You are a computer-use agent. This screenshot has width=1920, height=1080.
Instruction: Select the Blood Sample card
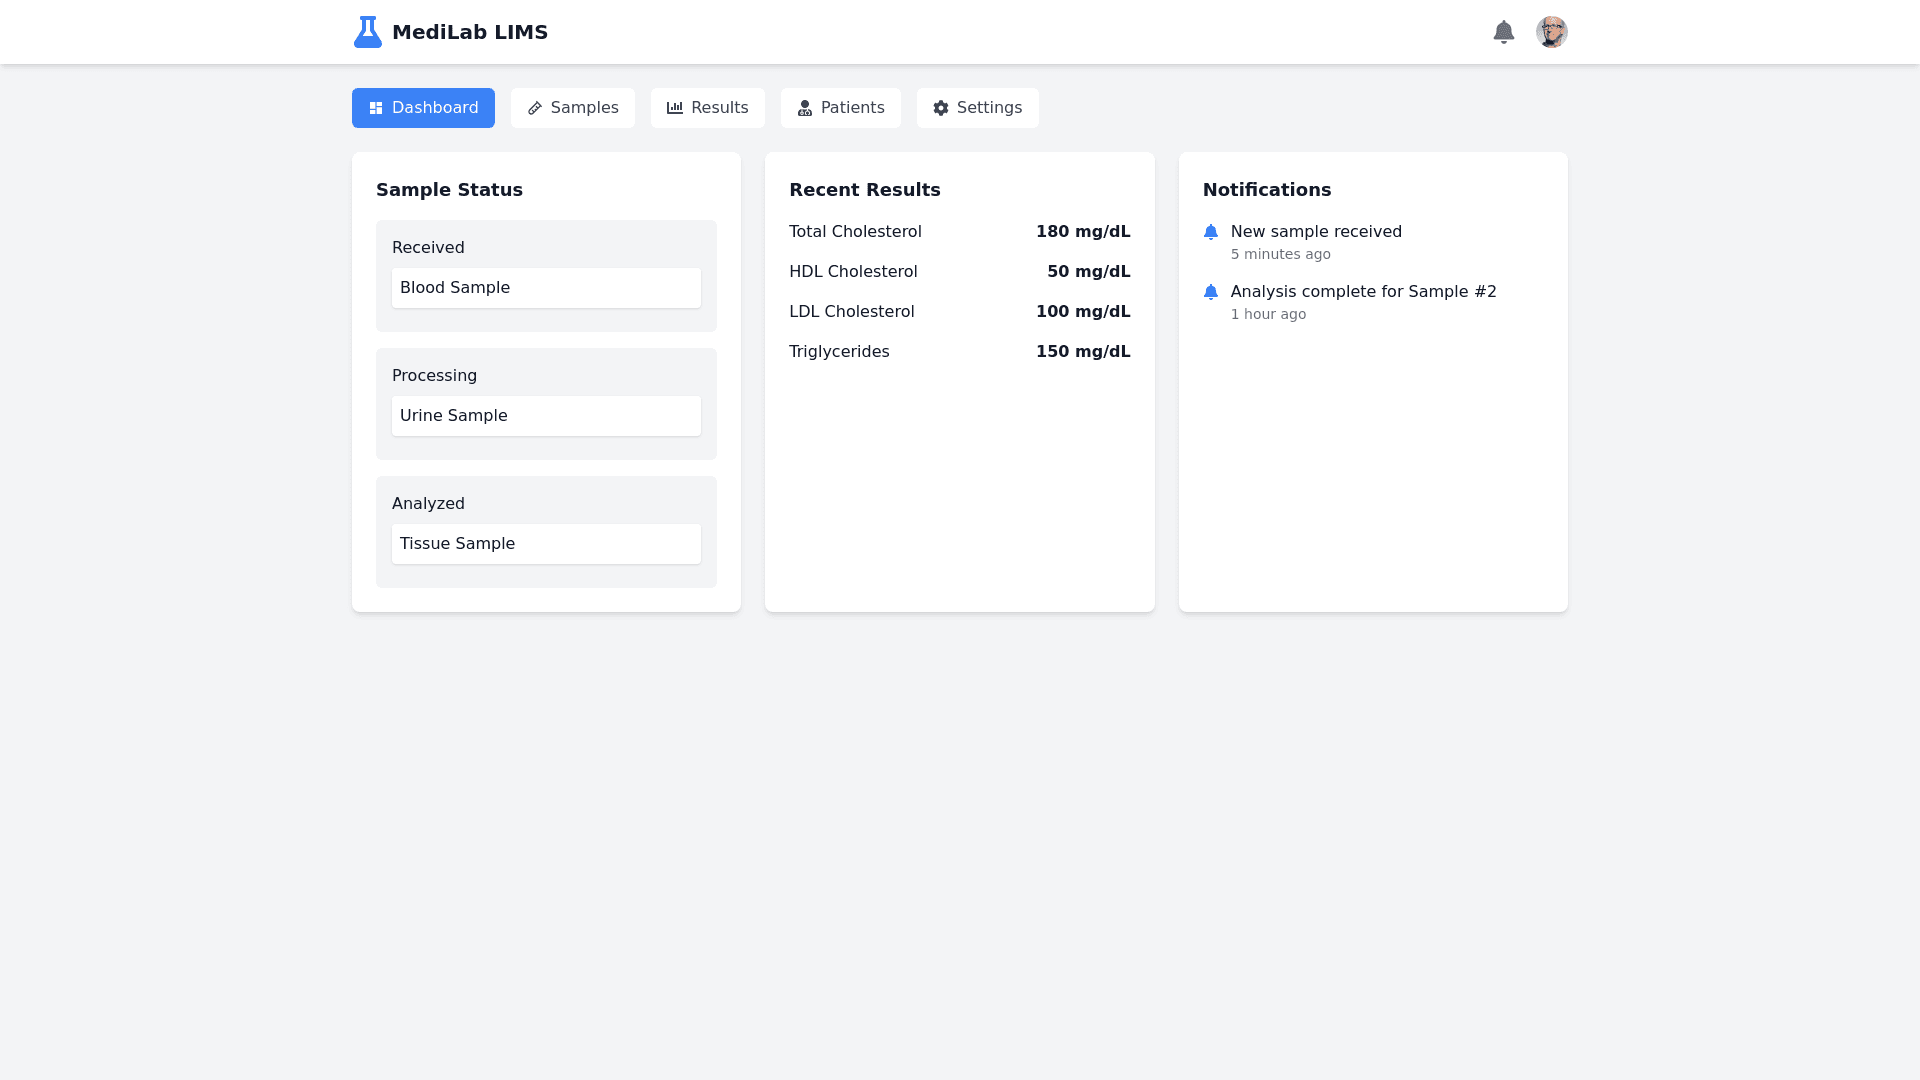point(546,288)
